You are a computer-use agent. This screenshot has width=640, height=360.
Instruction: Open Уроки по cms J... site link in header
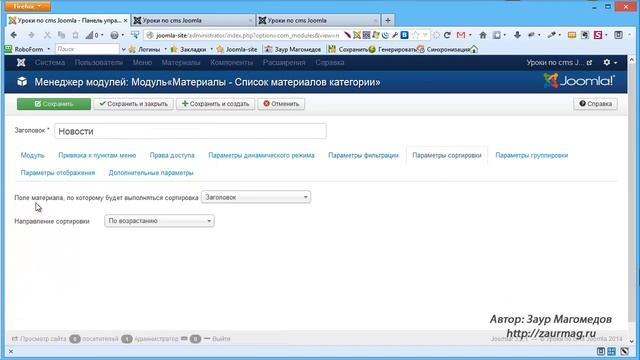559,62
